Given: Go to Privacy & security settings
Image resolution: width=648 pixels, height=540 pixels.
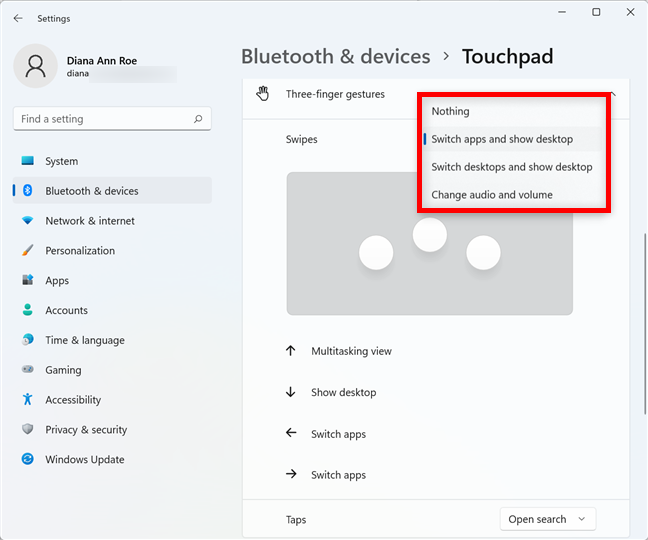Looking at the screenshot, I should [112, 429].
